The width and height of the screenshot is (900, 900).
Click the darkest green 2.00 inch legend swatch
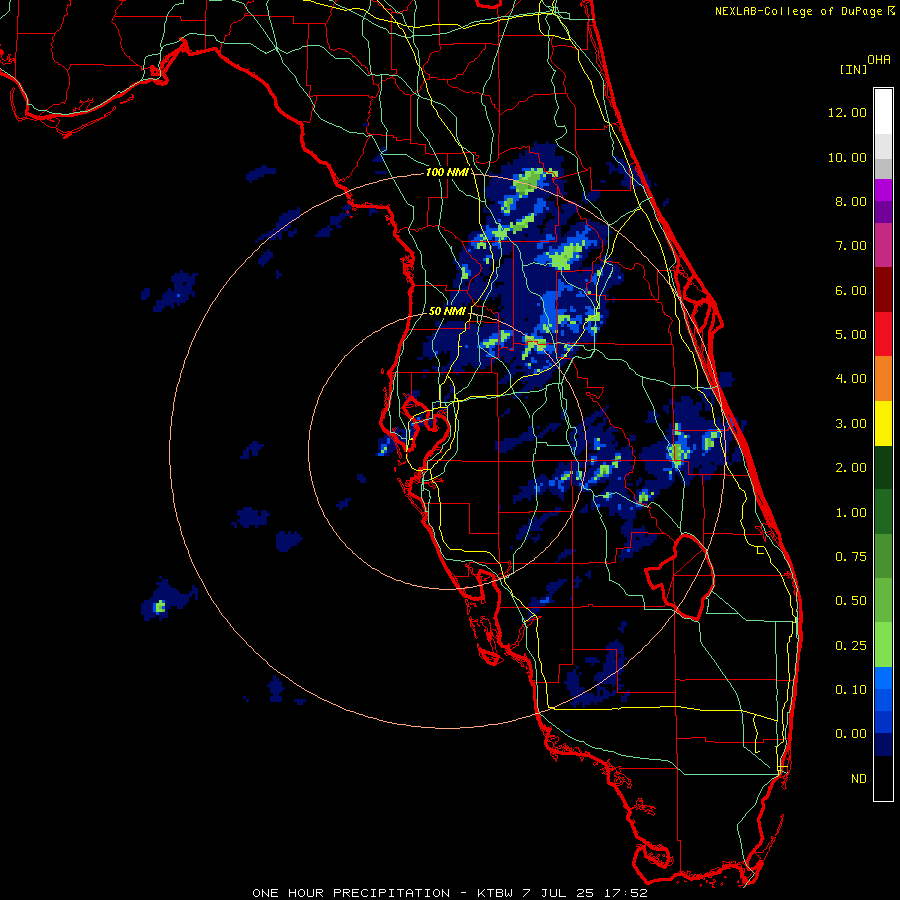click(x=883, y=467)
